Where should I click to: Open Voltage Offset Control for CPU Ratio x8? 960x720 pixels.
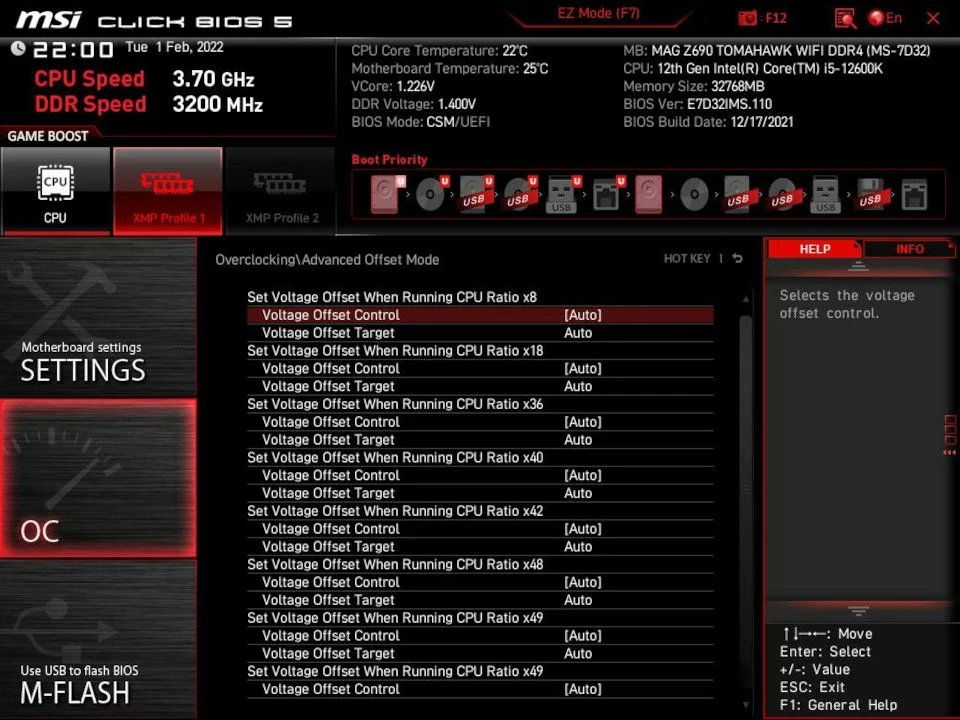click(480, 315)
